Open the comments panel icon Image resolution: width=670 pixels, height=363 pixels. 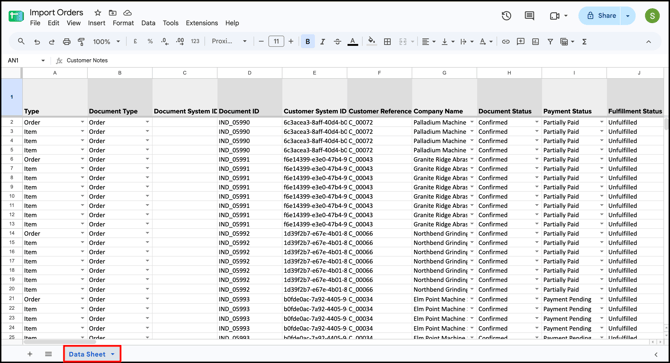pos(529,16)
